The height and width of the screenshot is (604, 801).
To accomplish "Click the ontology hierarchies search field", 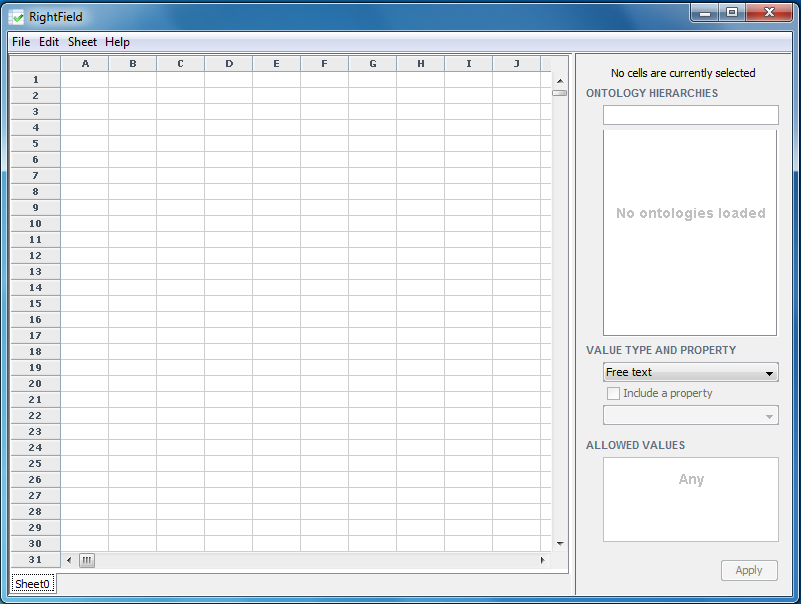I will tap(690, 115).
